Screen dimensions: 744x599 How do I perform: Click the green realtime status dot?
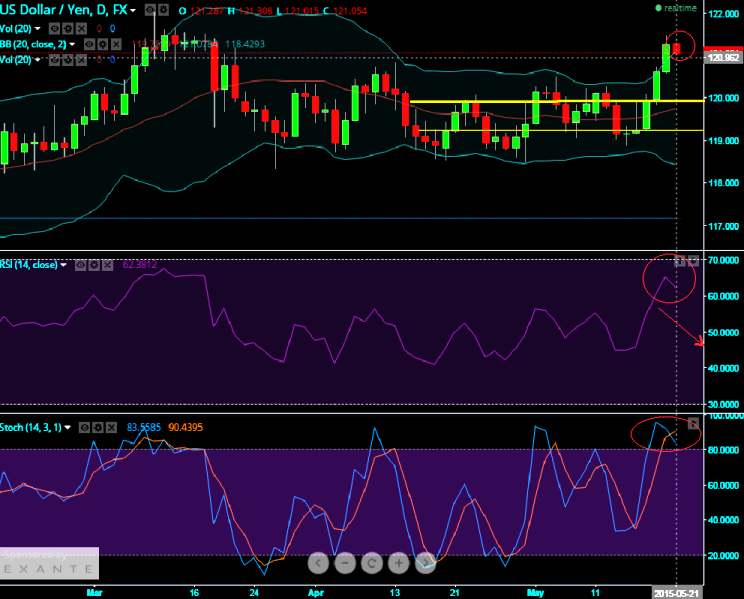(x=659, y=8)
